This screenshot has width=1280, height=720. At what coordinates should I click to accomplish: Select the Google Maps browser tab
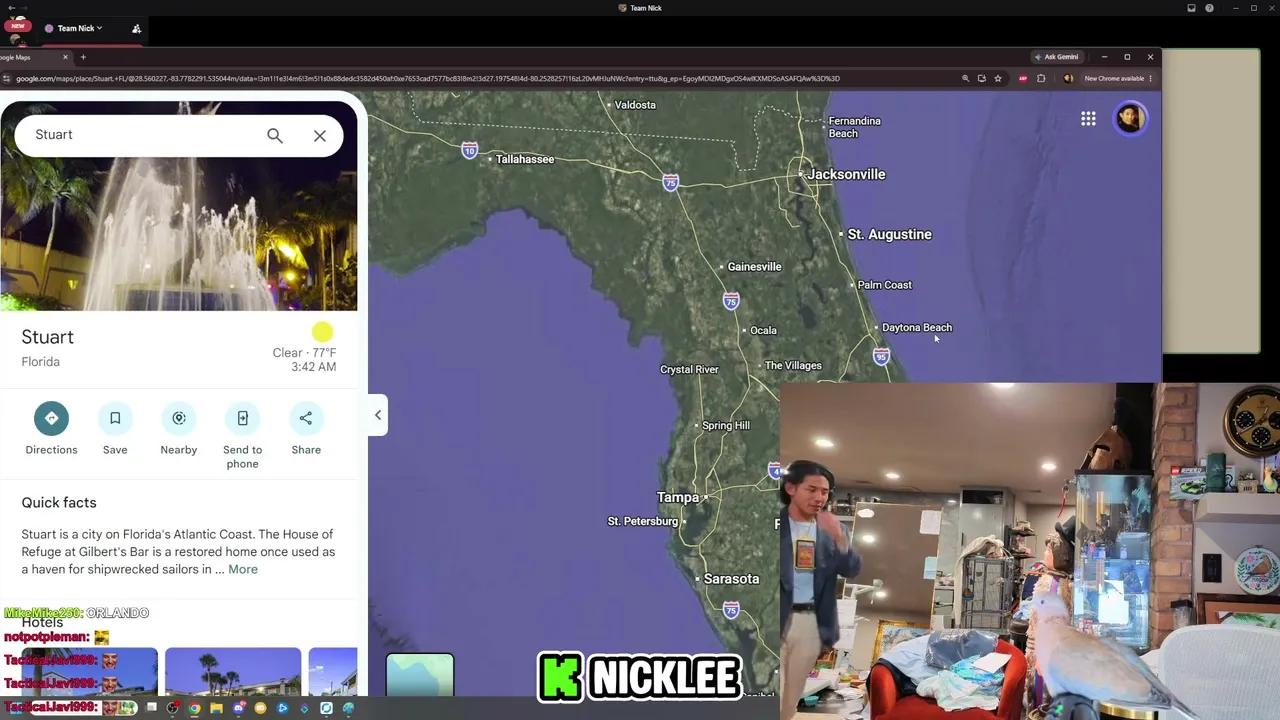[x=35, y=57]
